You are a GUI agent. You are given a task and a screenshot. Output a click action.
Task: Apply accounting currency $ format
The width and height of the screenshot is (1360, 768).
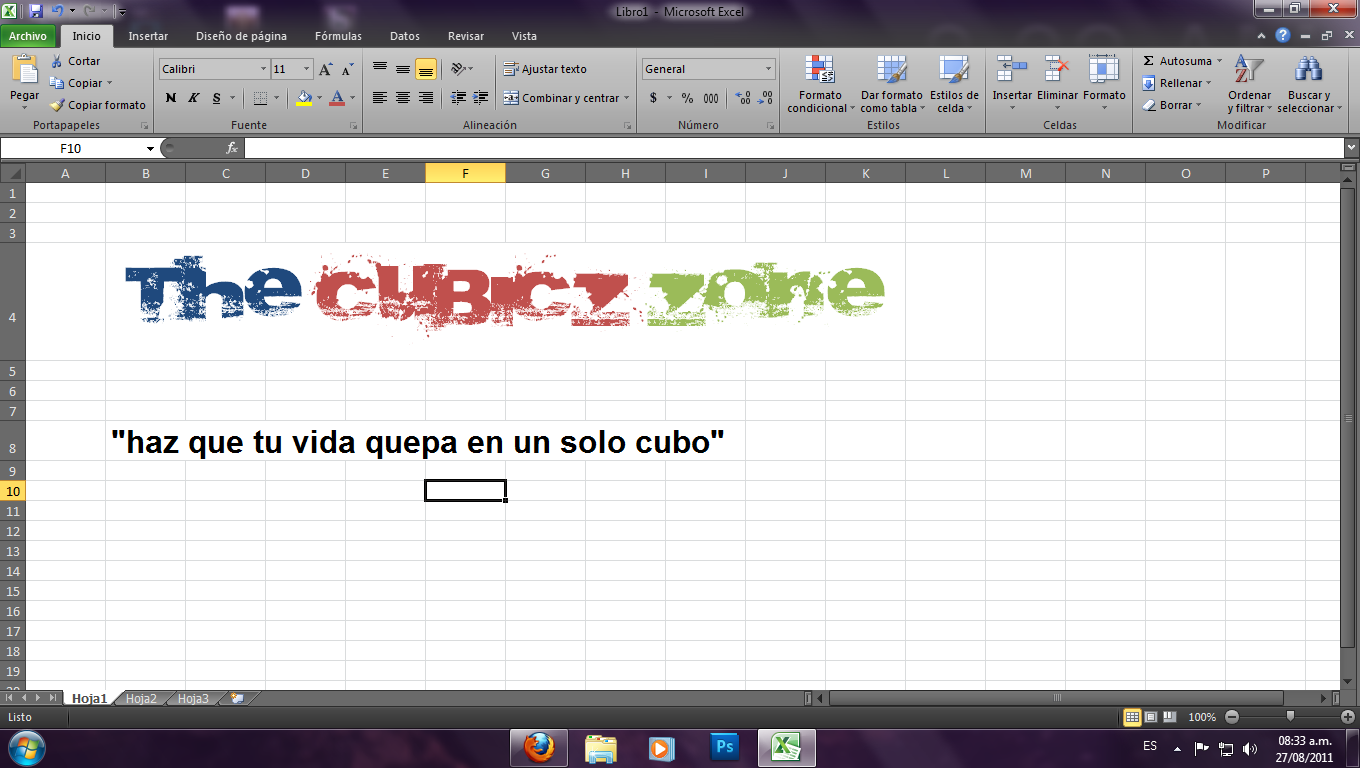[653, 98]
